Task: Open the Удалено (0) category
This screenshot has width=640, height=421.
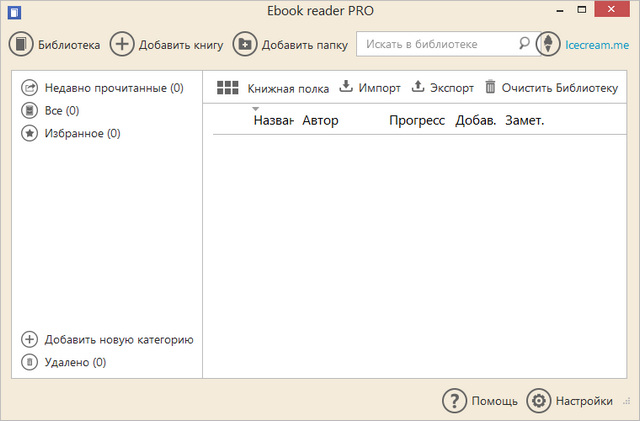Action: tap(76, 362)
